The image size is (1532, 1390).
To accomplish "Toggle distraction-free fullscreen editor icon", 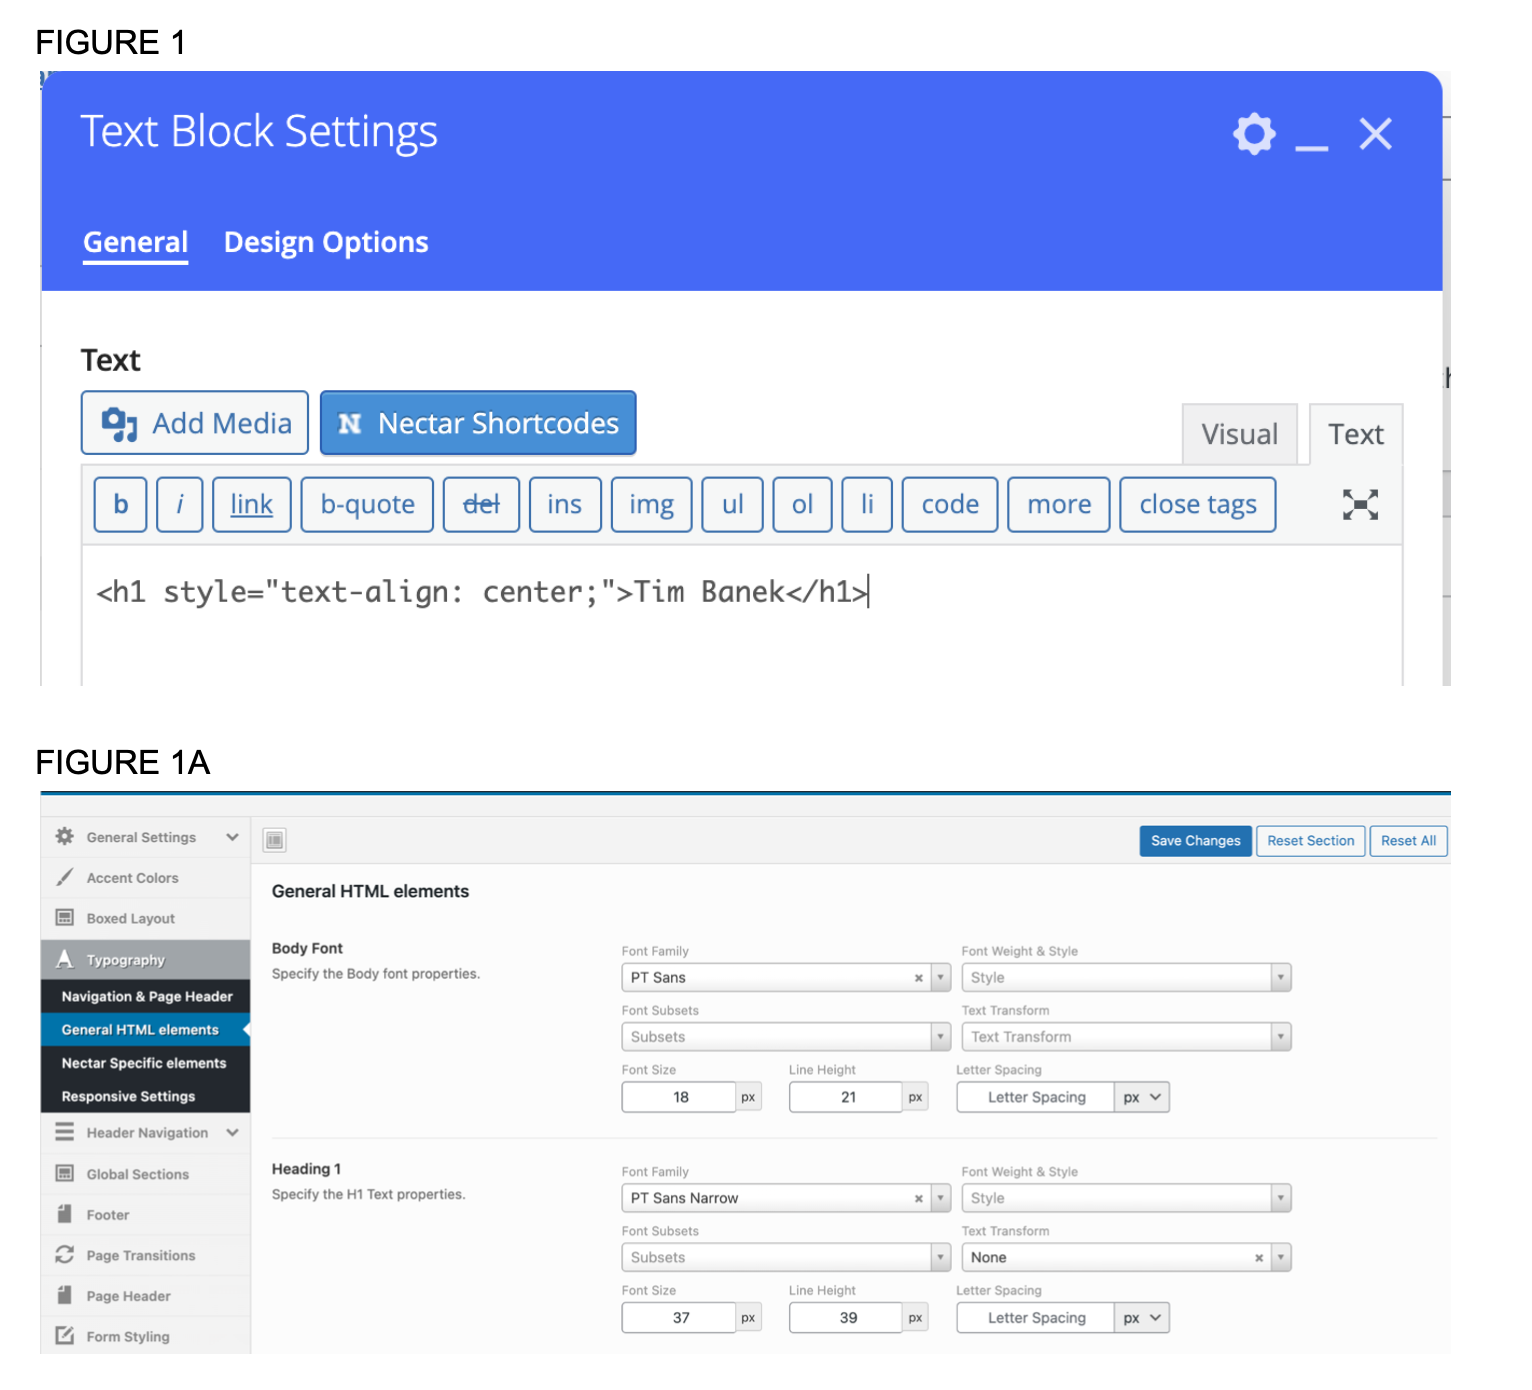I will pos(1359,505).
